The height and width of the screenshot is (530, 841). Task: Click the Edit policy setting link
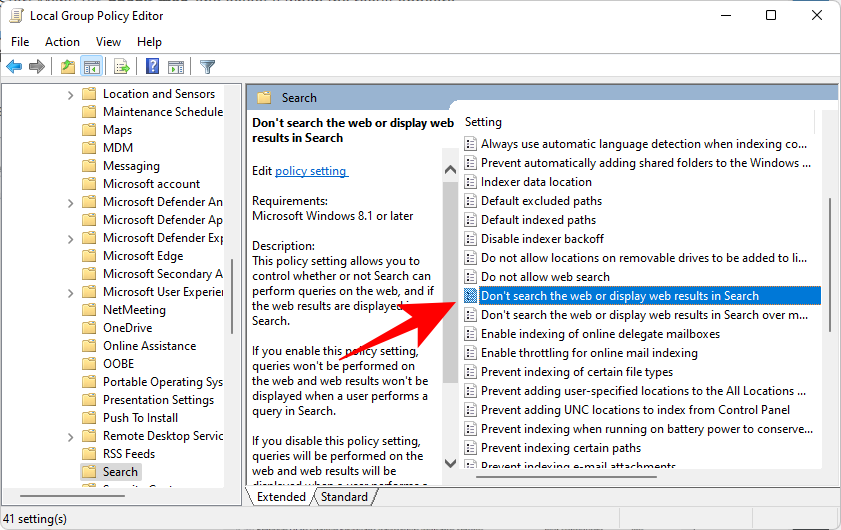tap(311, 171)
